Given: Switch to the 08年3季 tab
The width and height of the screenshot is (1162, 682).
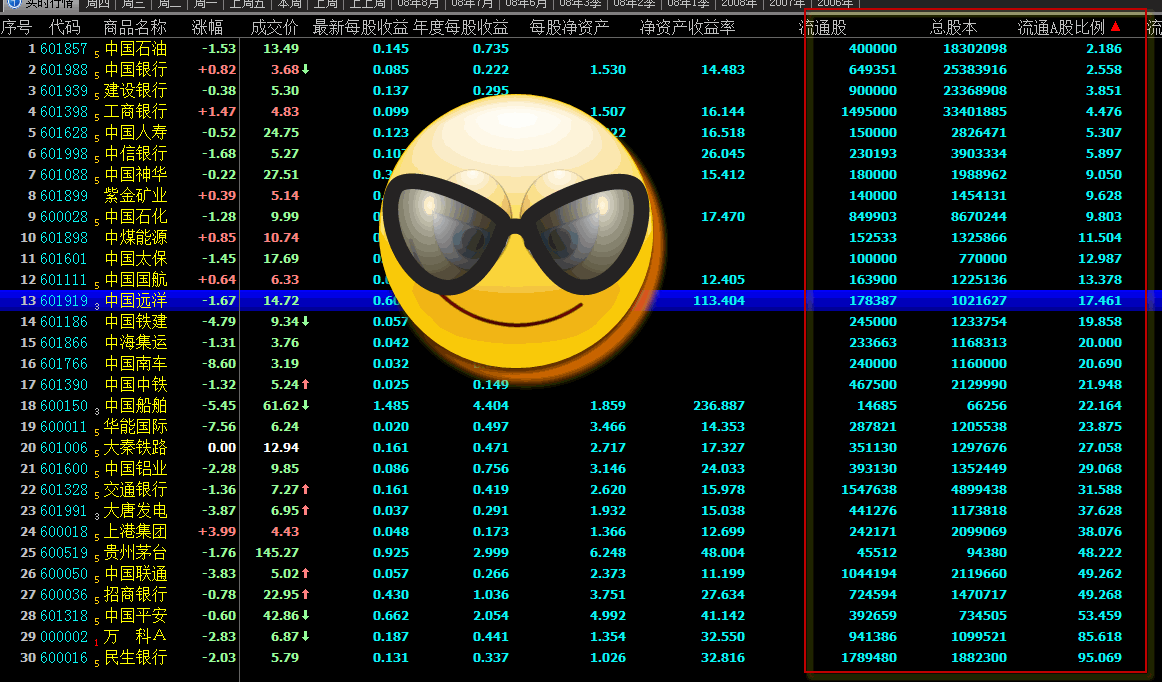Looking at the screenshot, I should click(580, 4).
